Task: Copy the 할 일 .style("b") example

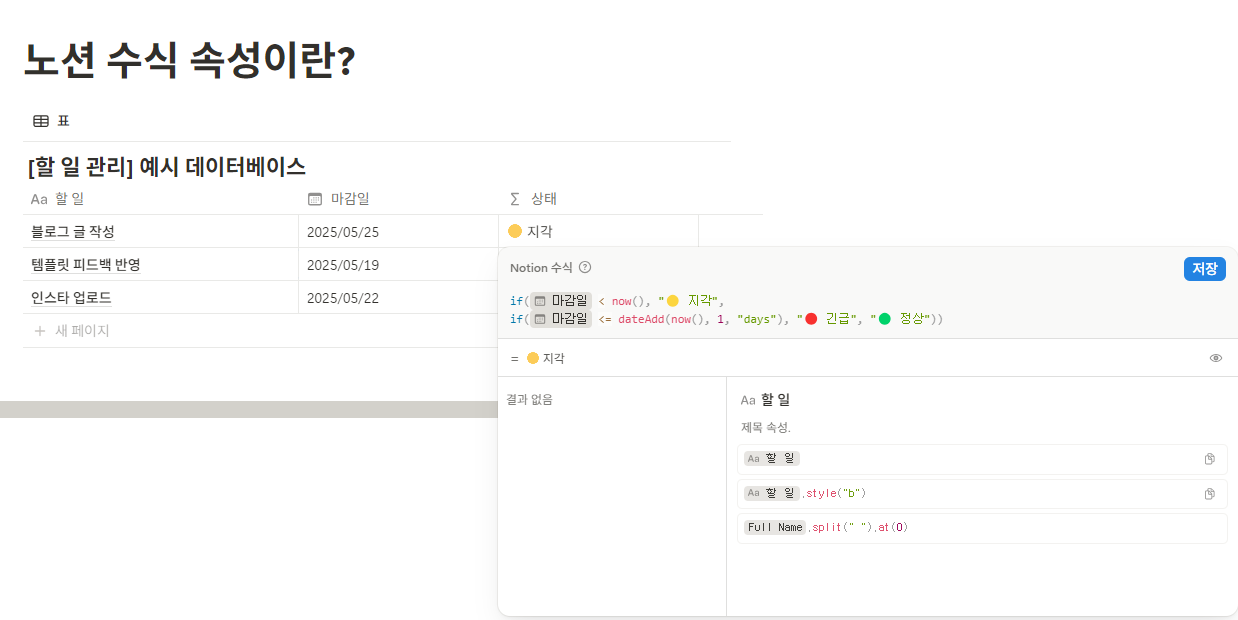Action: (1211, 493)
